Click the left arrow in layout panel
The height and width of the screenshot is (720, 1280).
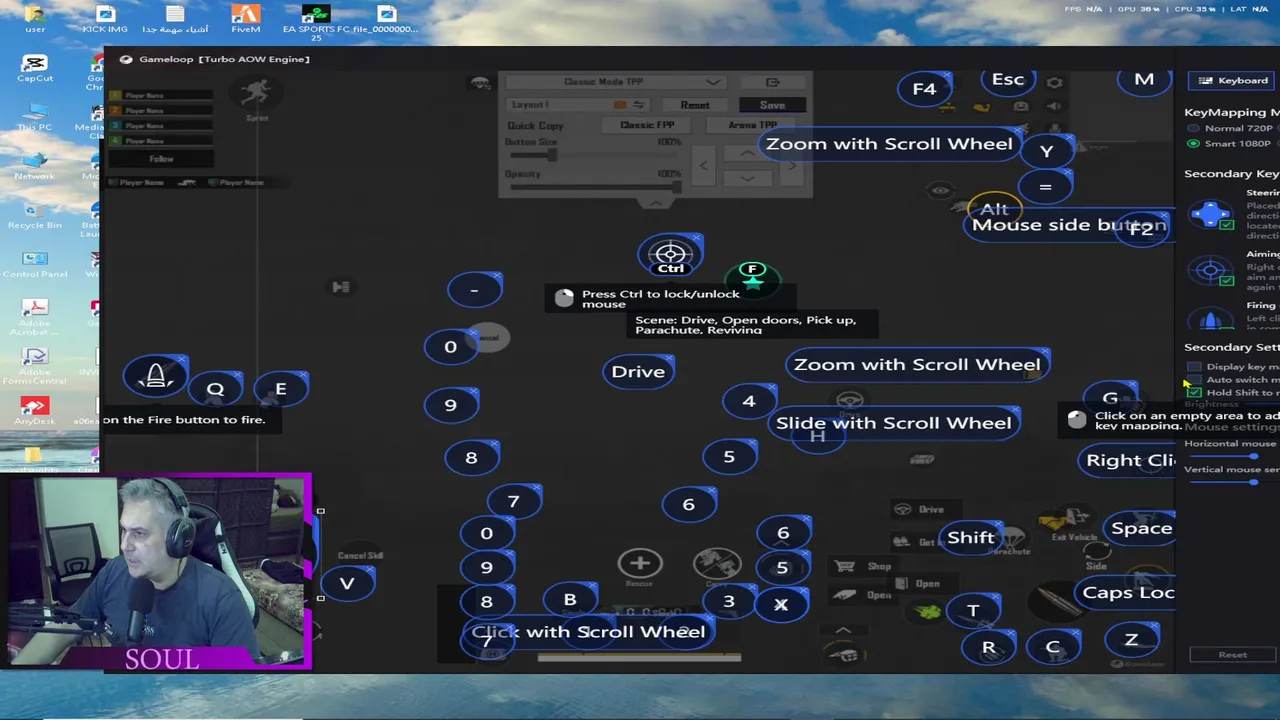point(703,165)
